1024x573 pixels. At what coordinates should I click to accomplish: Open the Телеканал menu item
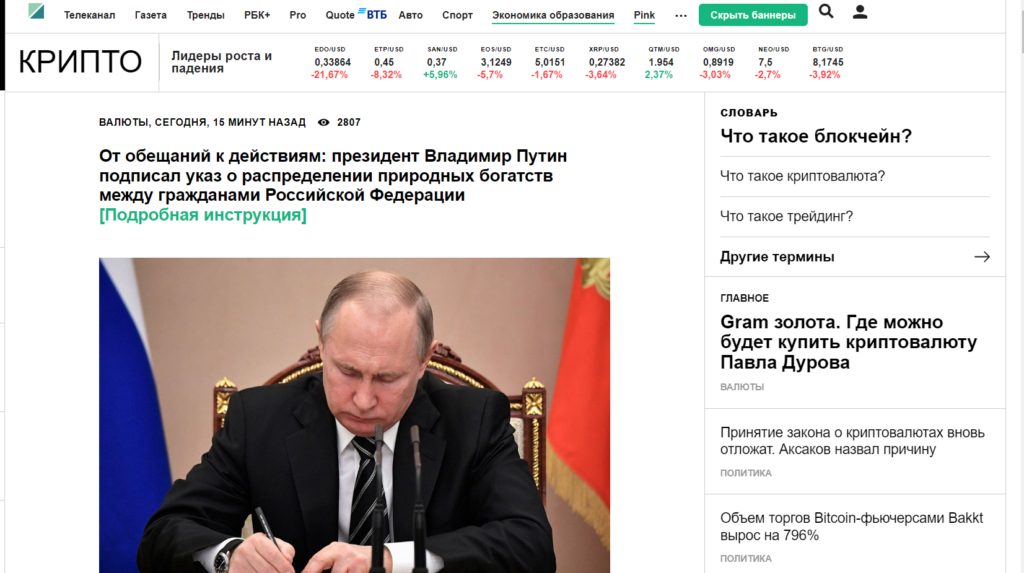click(89, 15)
